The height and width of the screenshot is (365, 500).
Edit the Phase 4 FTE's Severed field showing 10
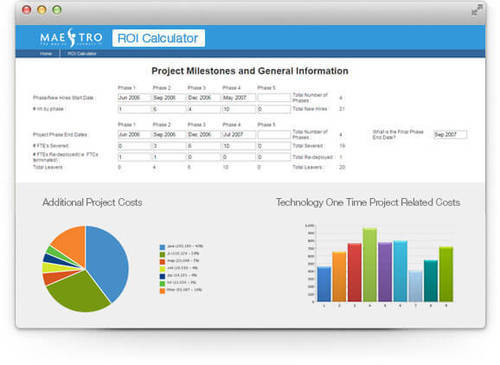pyautogui.click(x=239, y=146)
